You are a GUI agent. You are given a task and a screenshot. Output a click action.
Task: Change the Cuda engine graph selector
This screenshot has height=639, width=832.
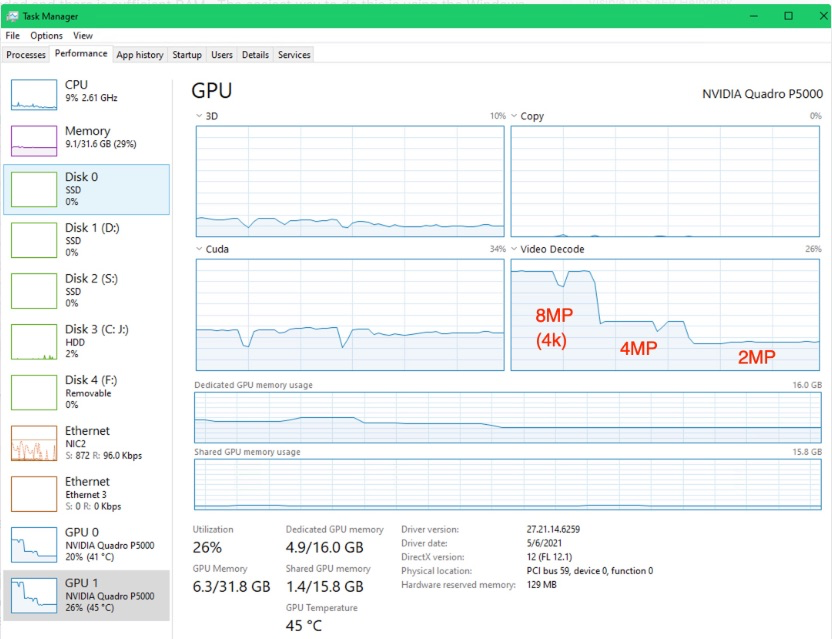pyautogui.click(x=199, y=249)
